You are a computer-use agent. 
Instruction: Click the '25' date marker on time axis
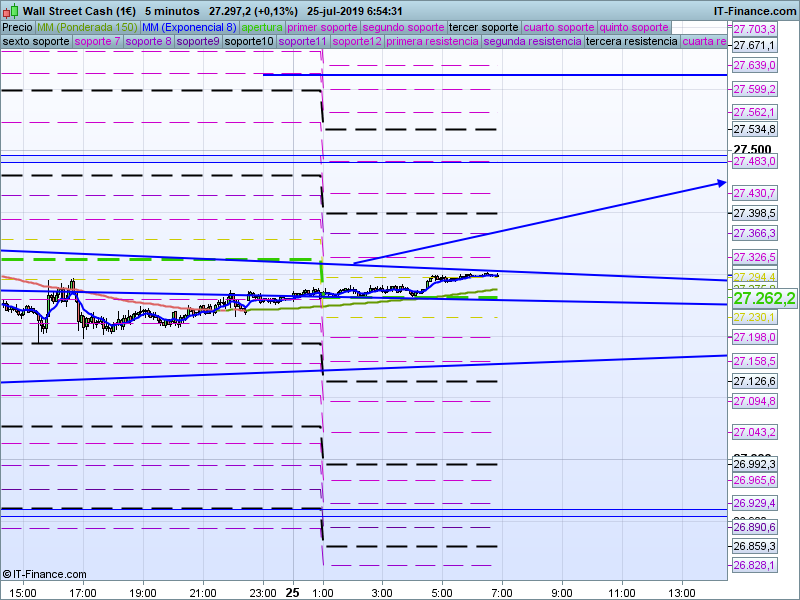(292, 592)
